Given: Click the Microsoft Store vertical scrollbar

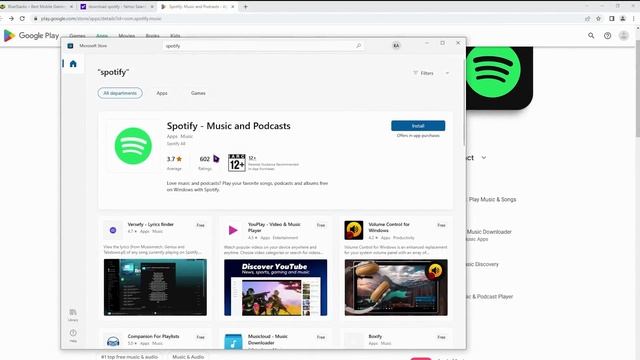Looking at the screenshot, I should click(x=464, y=102).
